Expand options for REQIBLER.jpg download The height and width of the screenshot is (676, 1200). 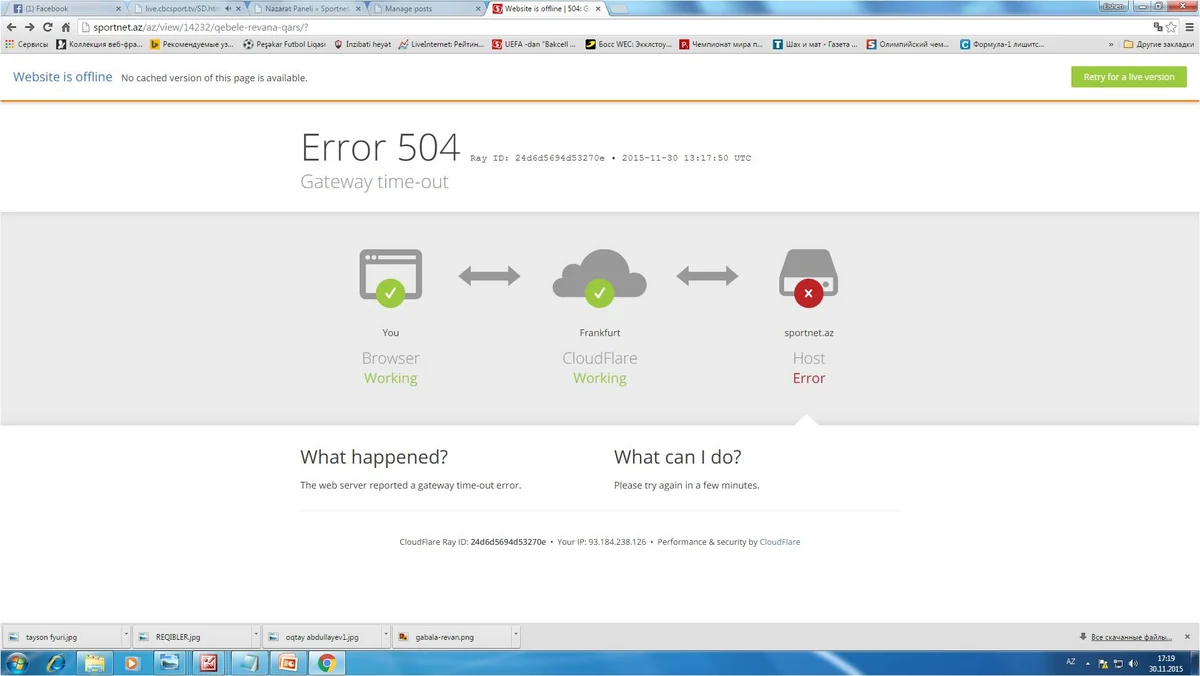[254, 636]
